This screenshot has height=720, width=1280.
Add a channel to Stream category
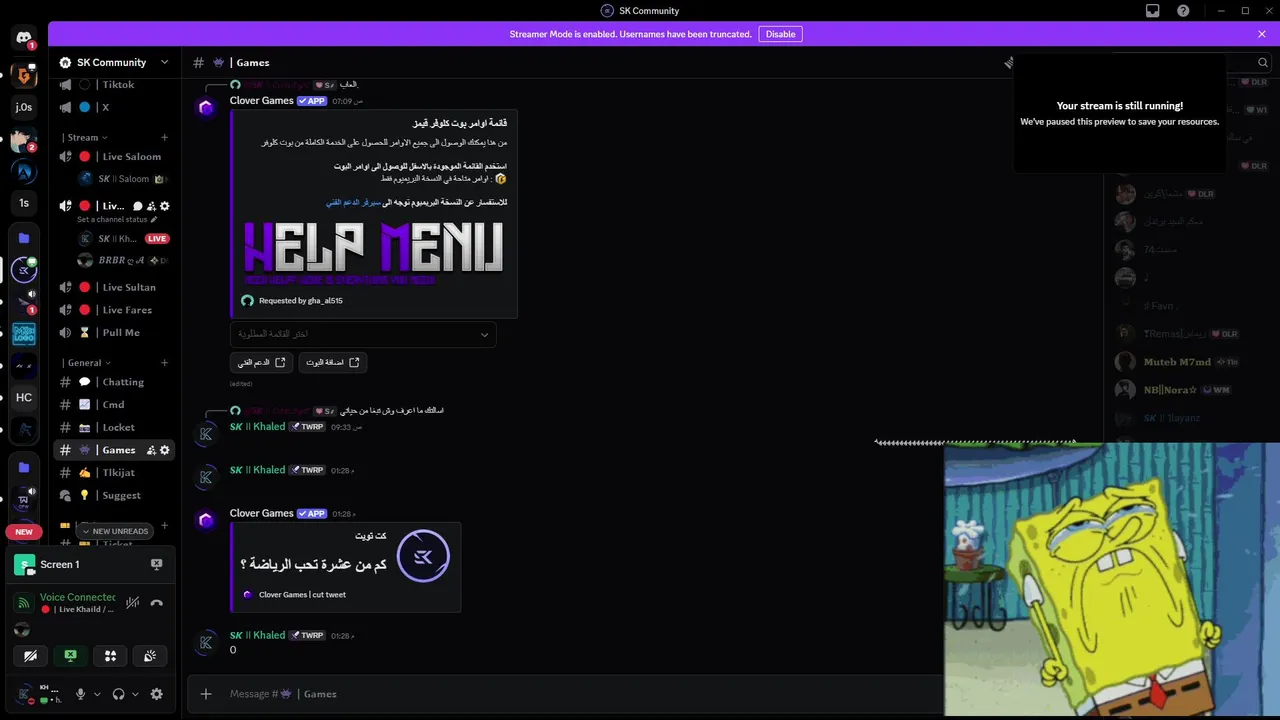[x=165, y=138]
